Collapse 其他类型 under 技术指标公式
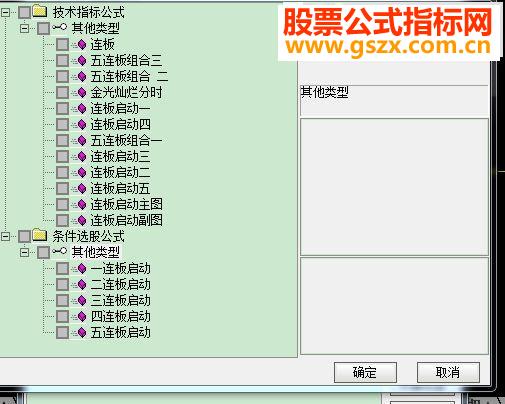Screen dimensions: 505x404 click(x=24, y=28)
